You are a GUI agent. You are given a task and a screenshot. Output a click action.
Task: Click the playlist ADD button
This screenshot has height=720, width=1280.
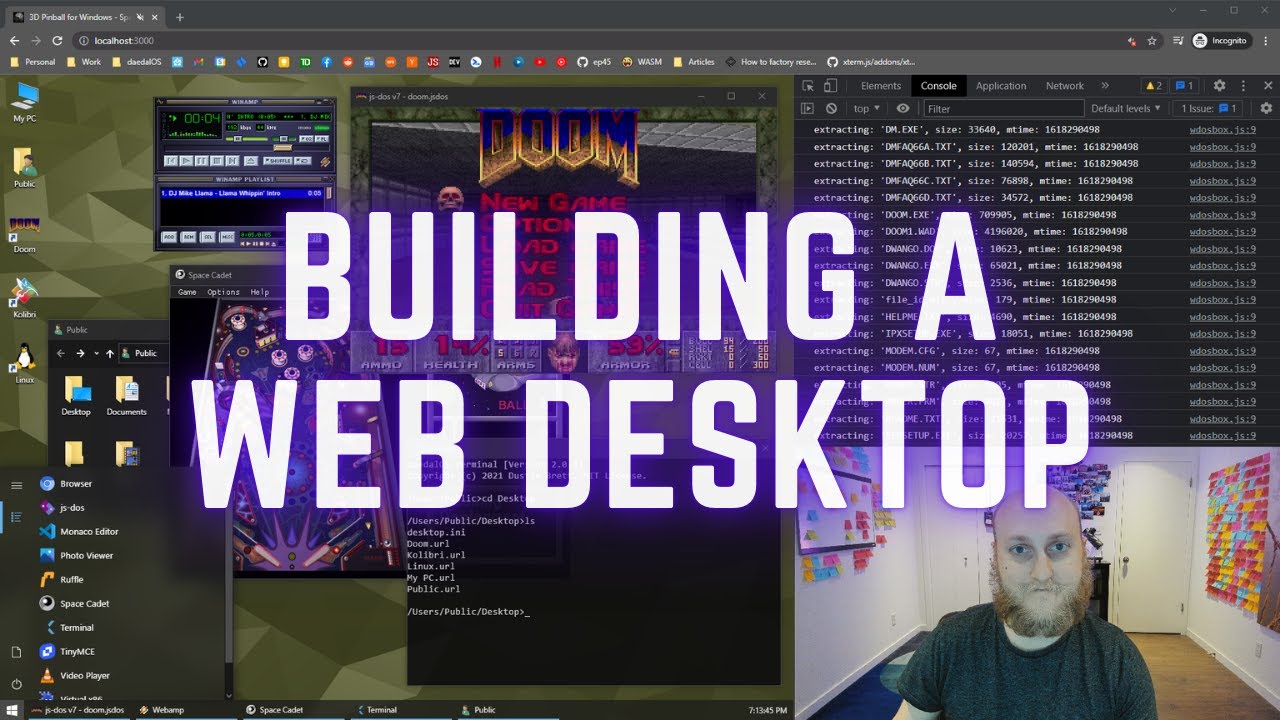click(x=169, y=237)
